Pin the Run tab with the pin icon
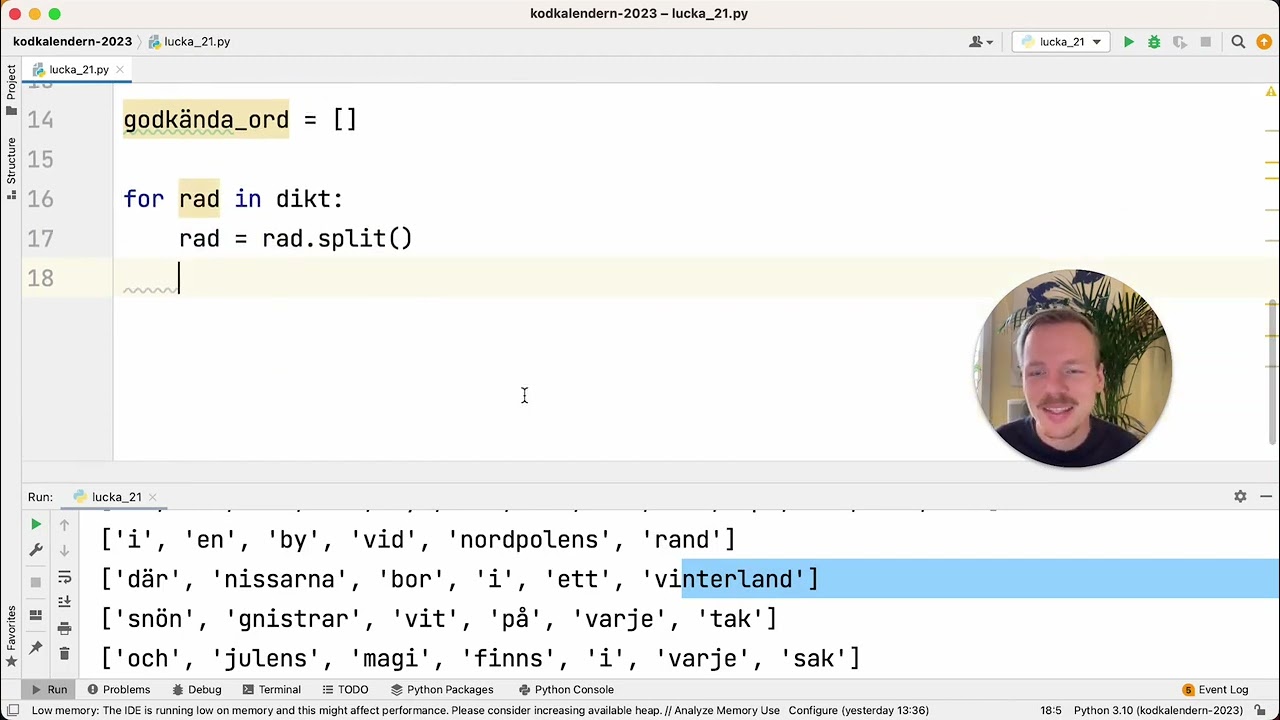This screenshot has height=720, width=1280. pos(36,648)
